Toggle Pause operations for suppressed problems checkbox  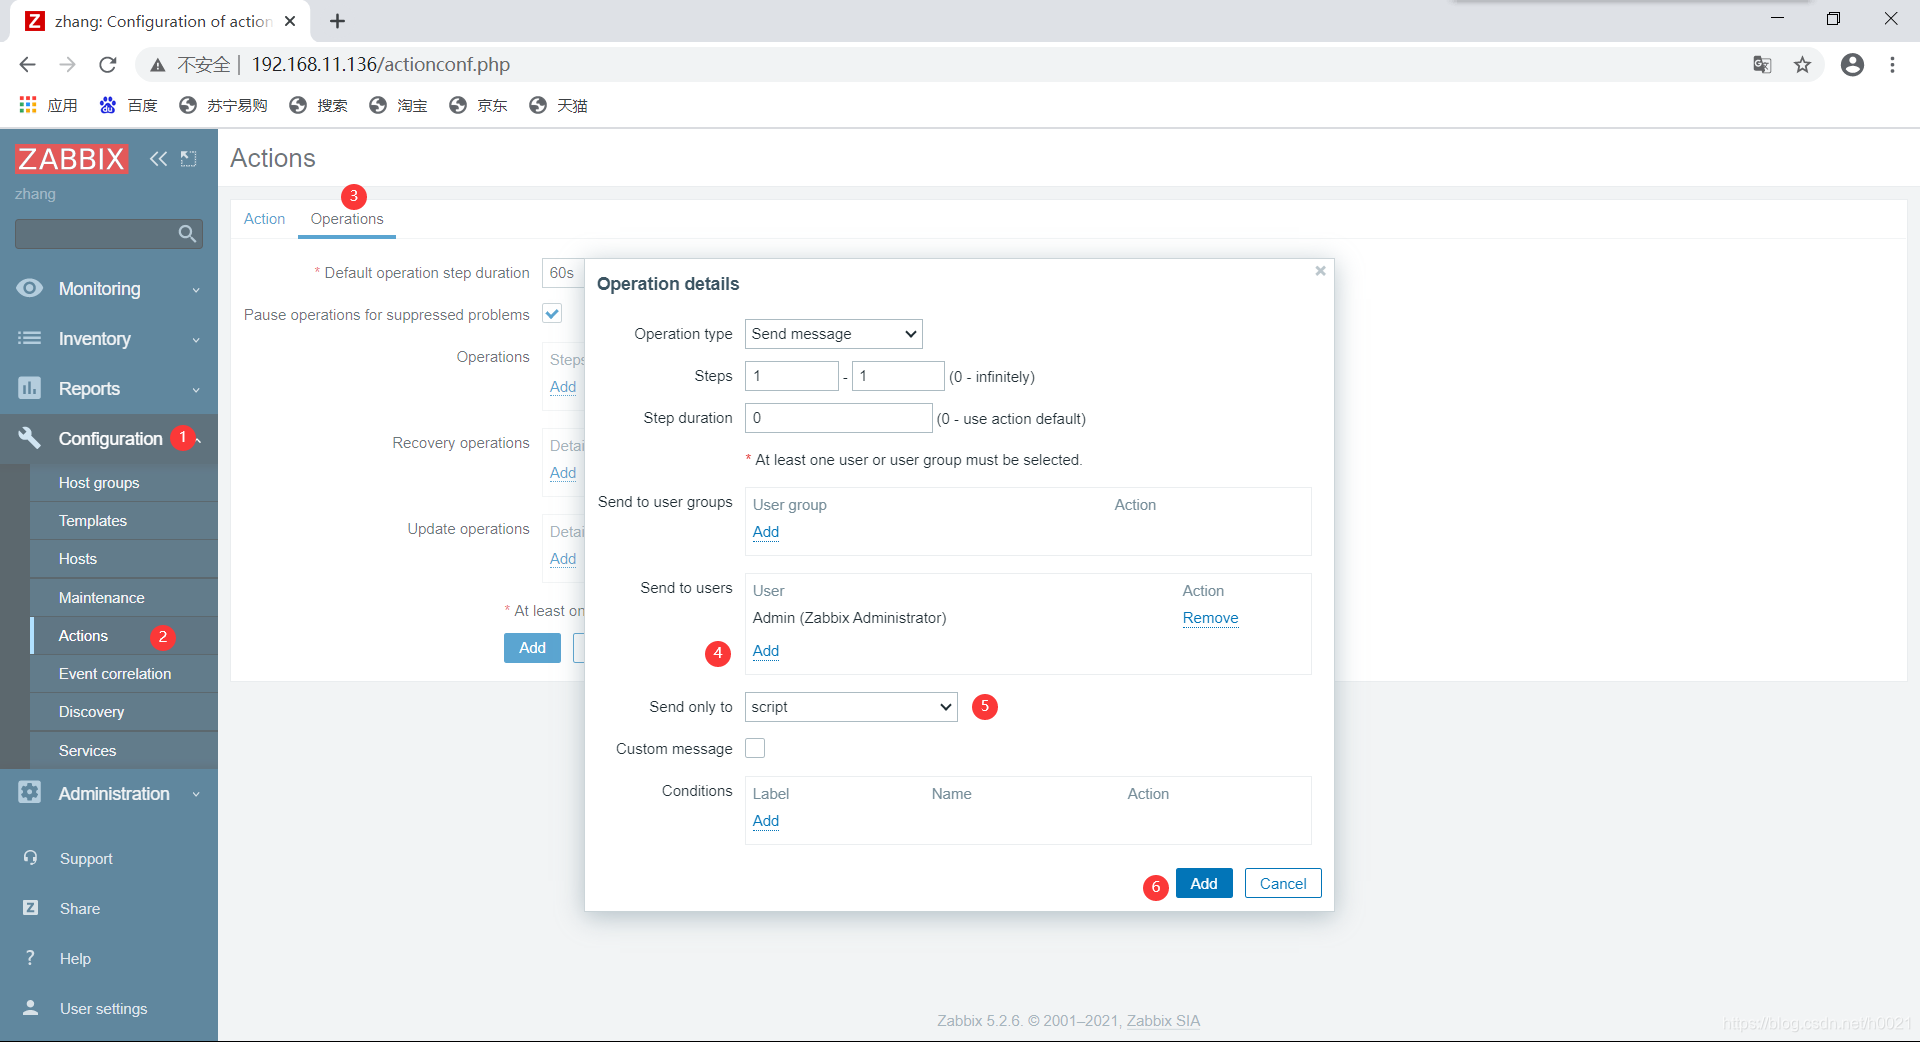coord(552,313)
